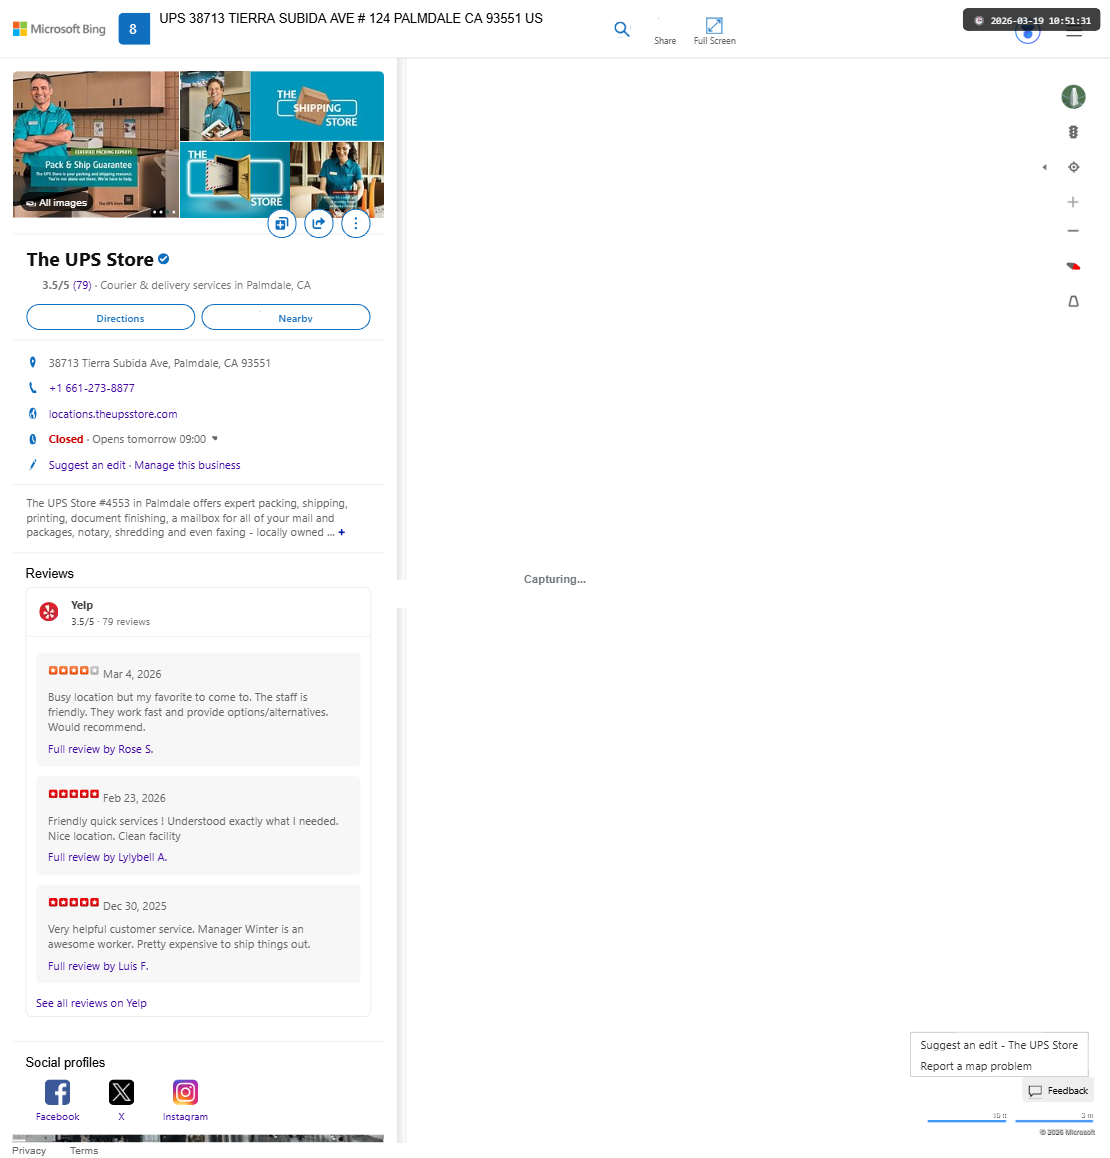This screenshot has width=1110, height=1158.
Task: Click Suggest an edit - The UPS Store
Action: tap(999, 1045)
